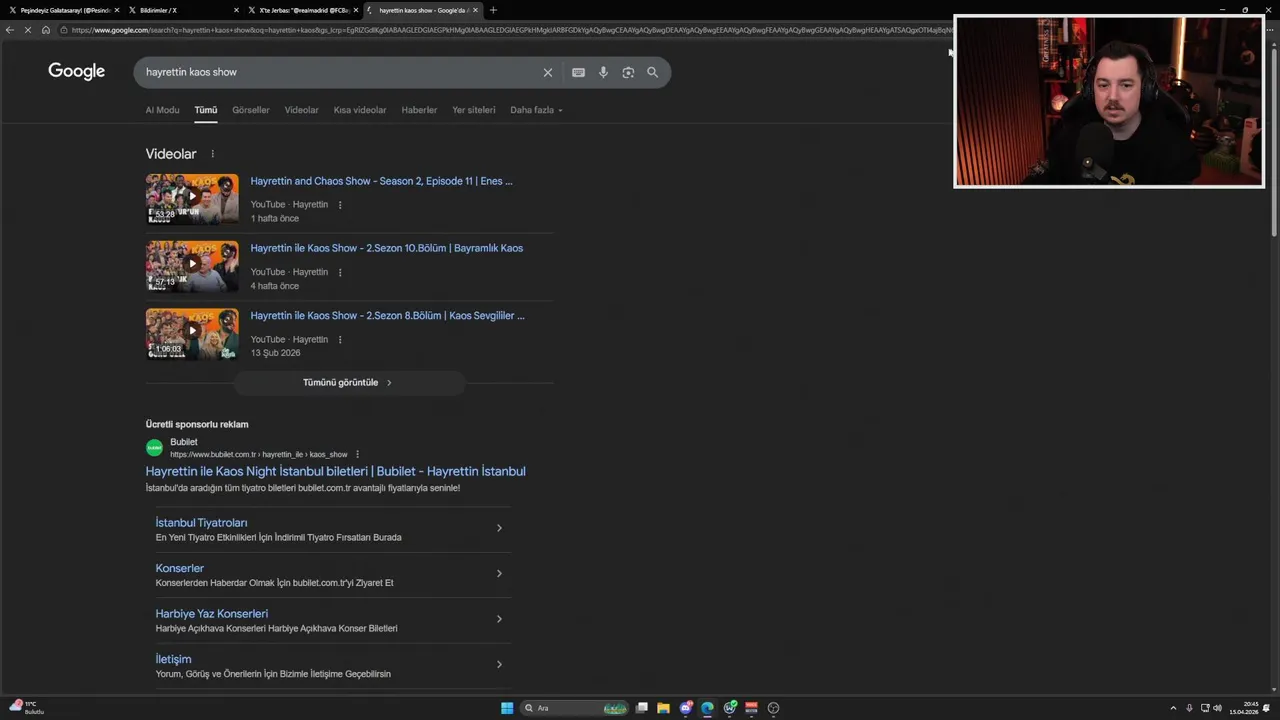The width and height of the screenshot is (1280, 720).
Task: Play the 57:13 video thumbnail
Action: 192,266
